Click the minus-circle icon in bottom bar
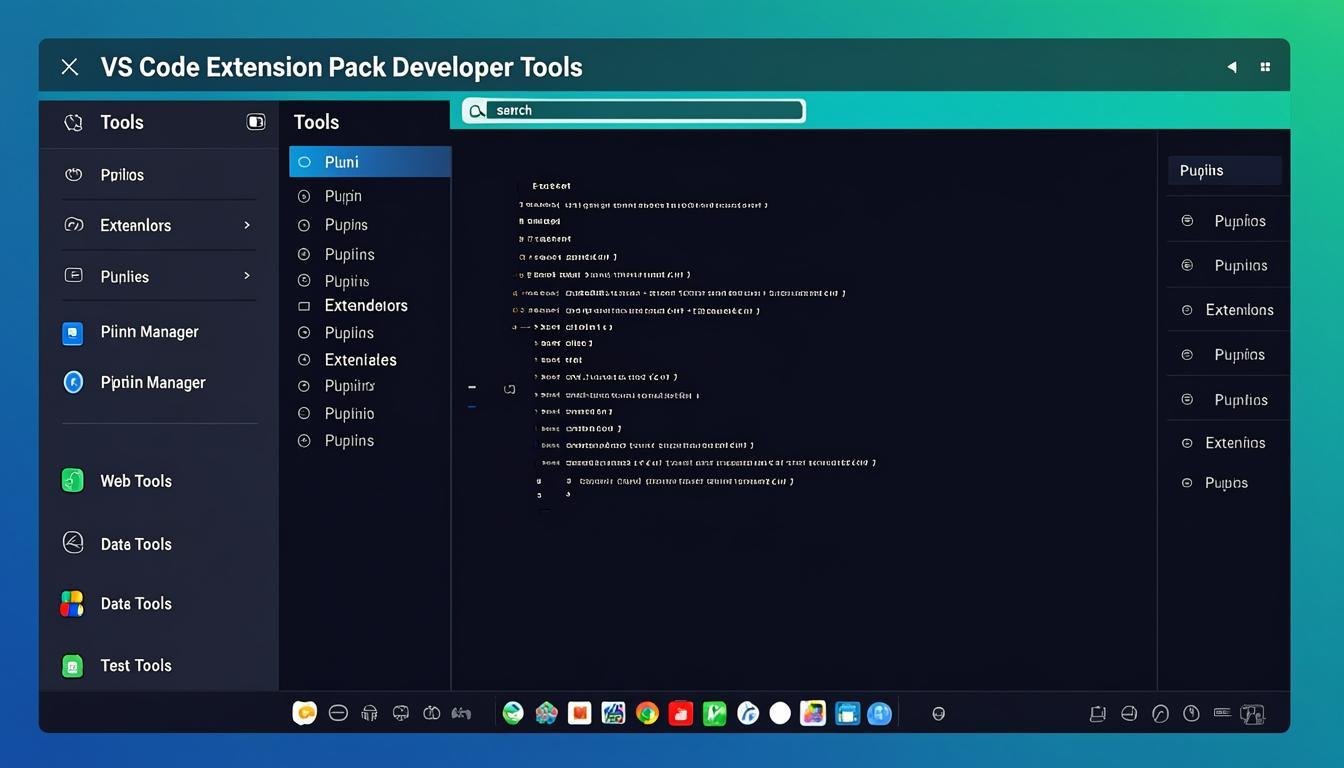The width and height of the screenshot is (1344, 768). [338, 713]
